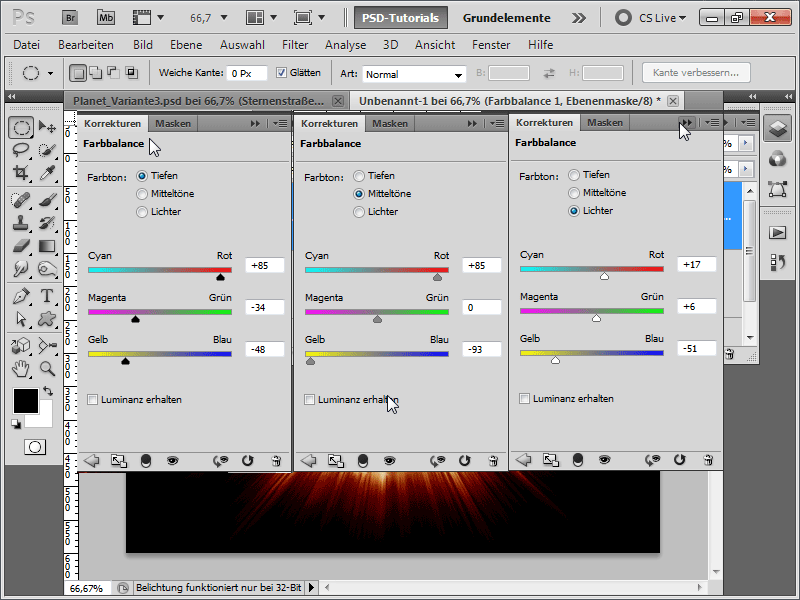Select the Eraser tool
The height and width of the screenshot is (600, 800).
click(21, 246)
